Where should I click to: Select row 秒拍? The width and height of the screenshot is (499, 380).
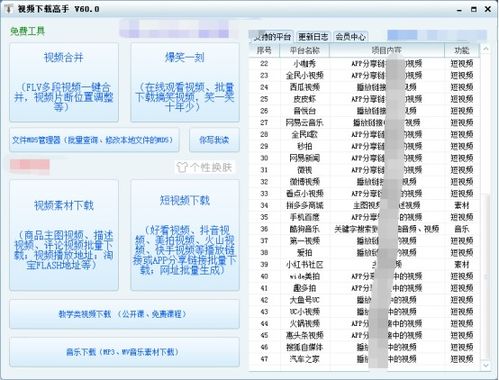(364, 146)
